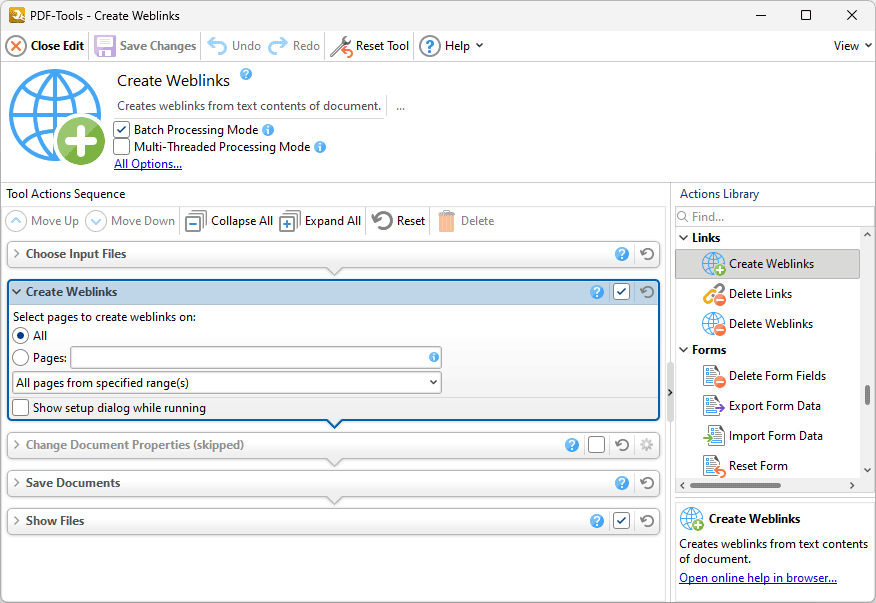Select Import Form Data action

768,436
